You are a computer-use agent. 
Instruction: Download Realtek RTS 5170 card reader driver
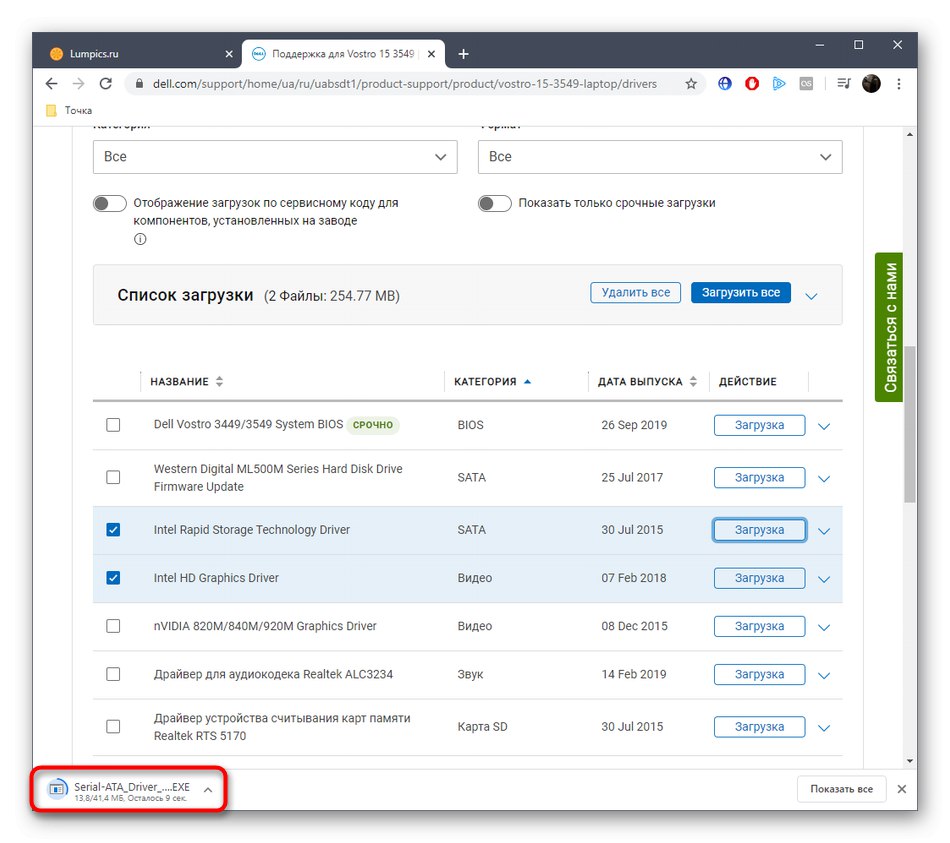759,727
